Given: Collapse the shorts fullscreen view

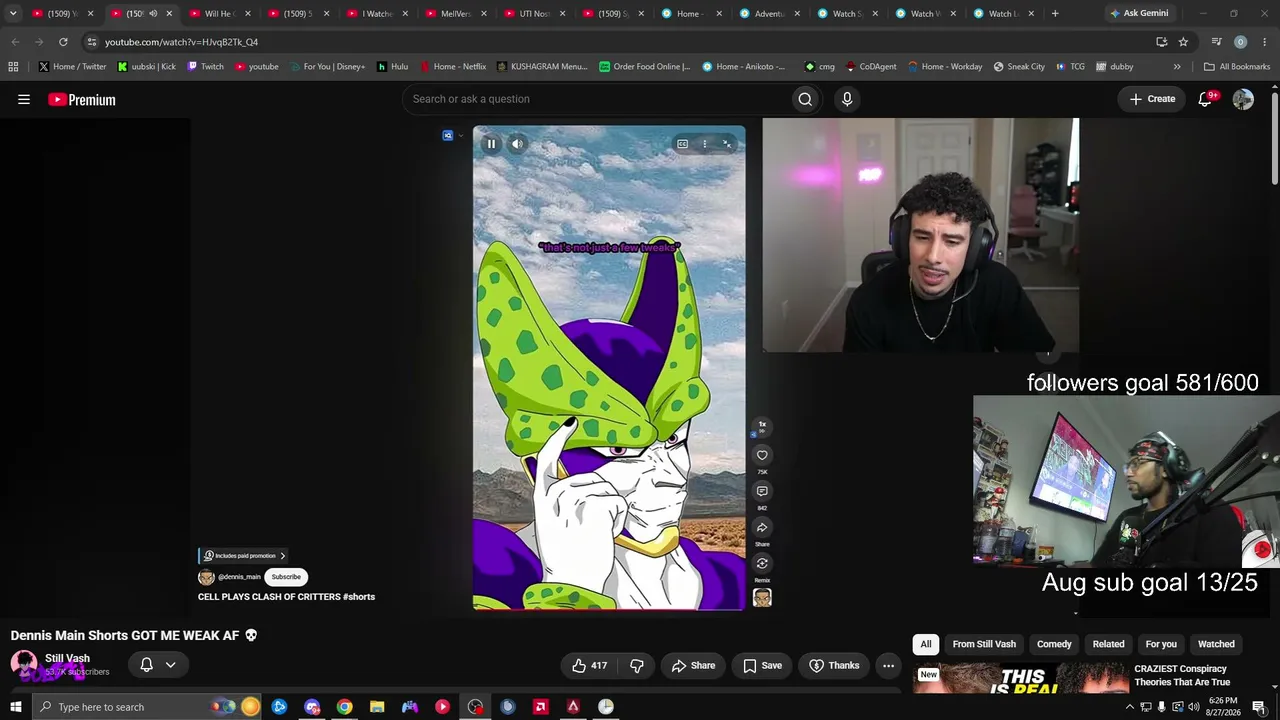Looking at the screenshot, I should click(727, 144).
